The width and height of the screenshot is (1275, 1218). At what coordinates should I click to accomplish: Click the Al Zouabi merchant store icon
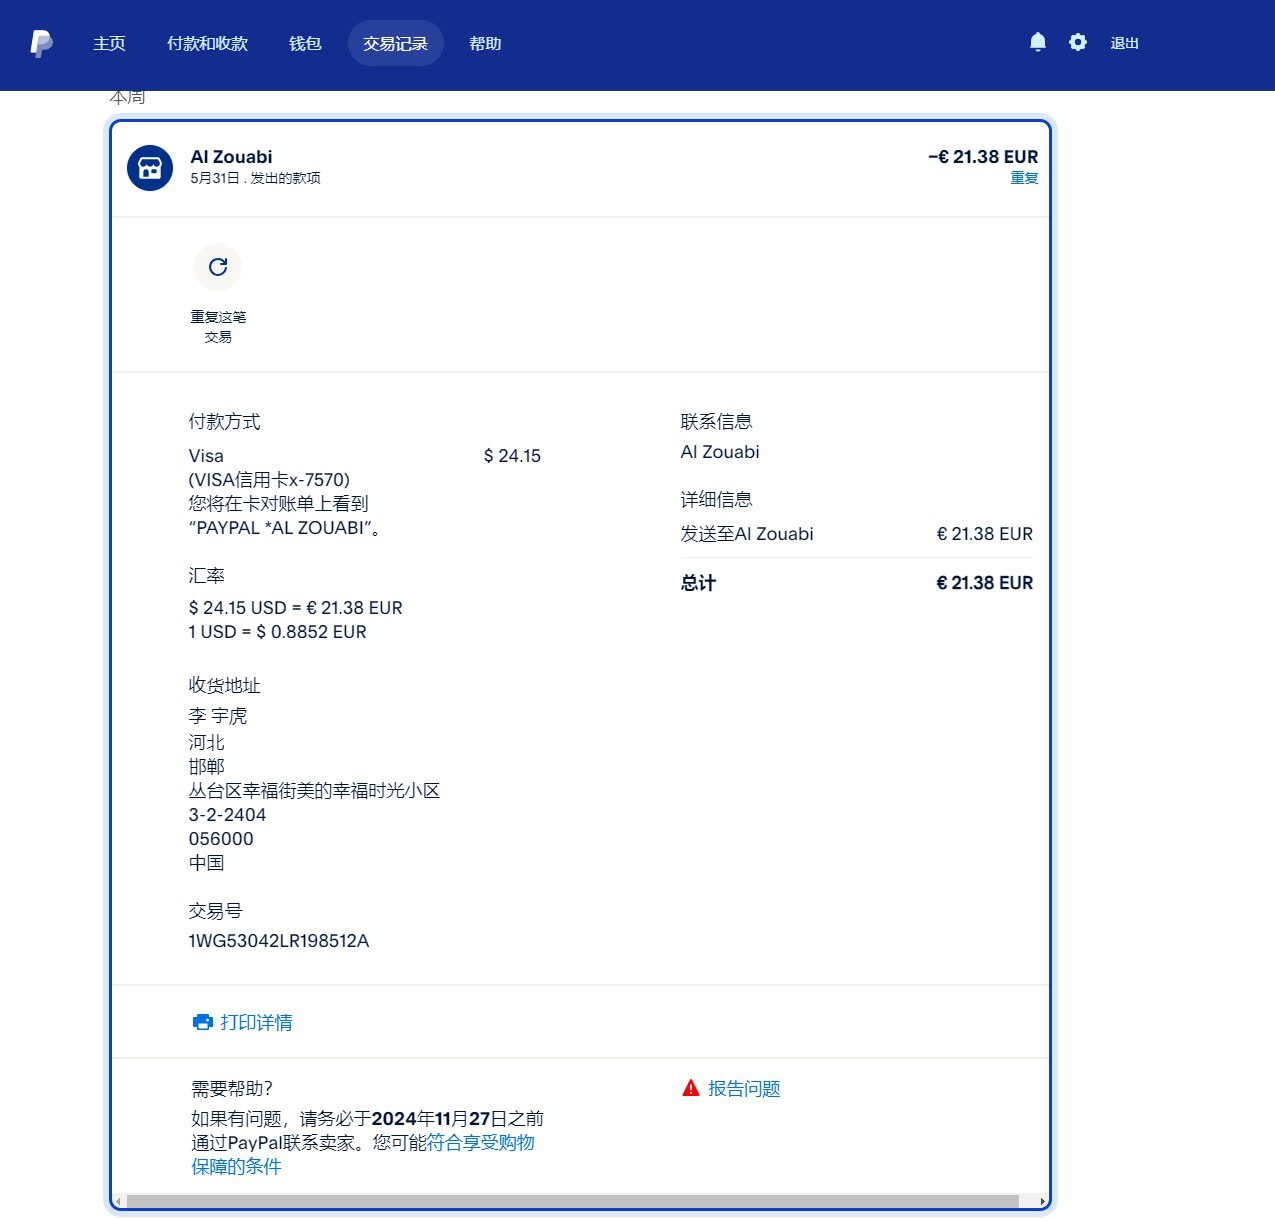[150, 167]
